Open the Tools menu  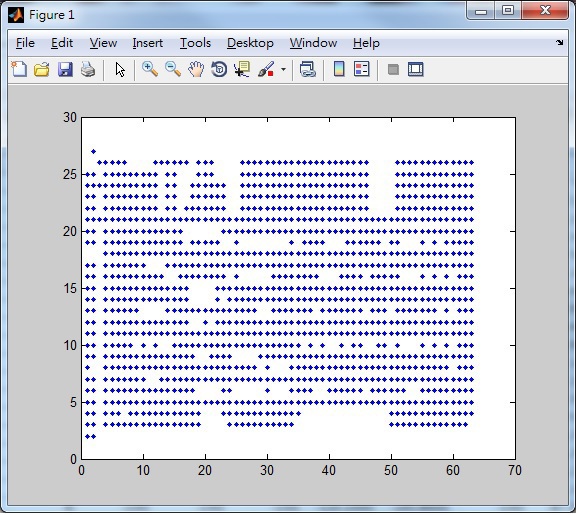click(195, 43)
